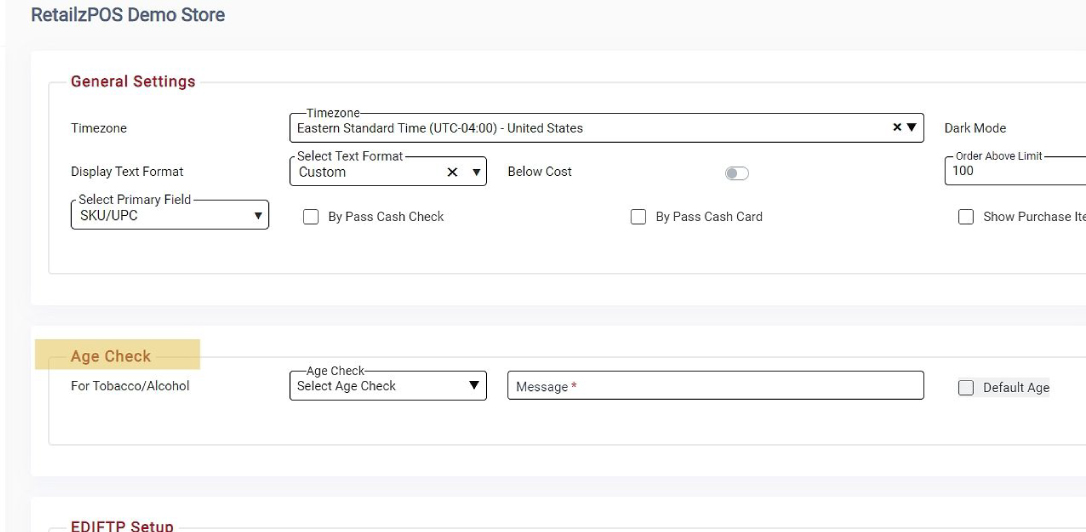Image resolution: width=1086 pixels, height=532 pixels.
Task: Click the For Tobacco/Alcohol label
Action: (130, 387)
